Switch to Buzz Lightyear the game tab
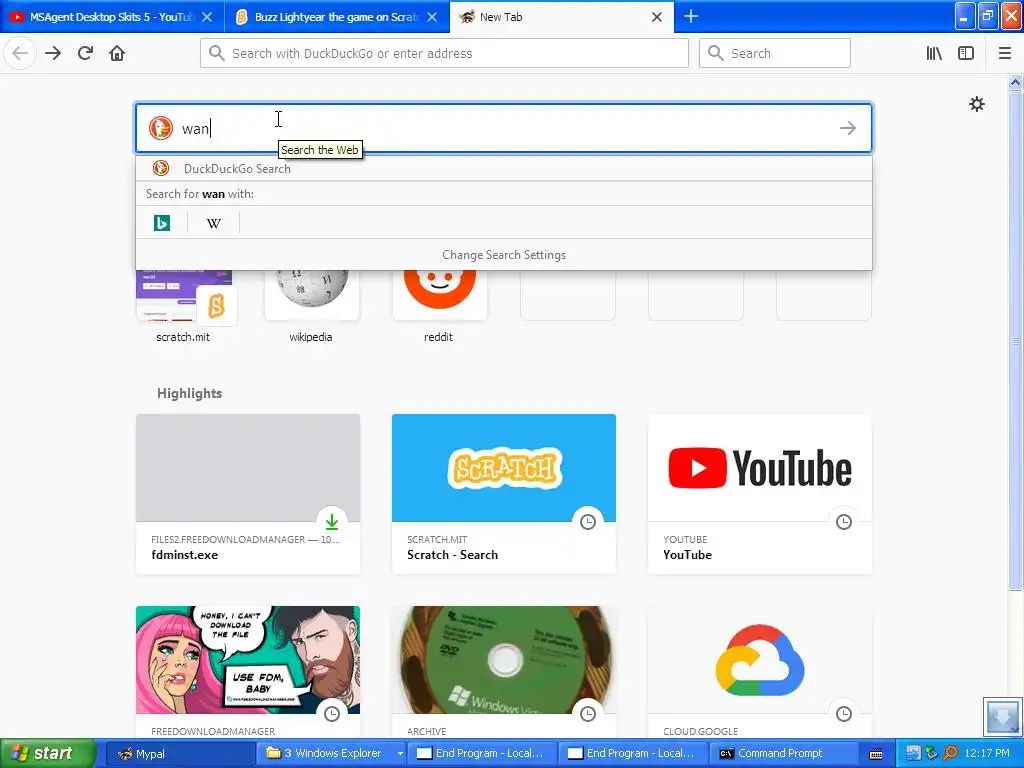1024x768 pixels. click(x=337, y=16)
